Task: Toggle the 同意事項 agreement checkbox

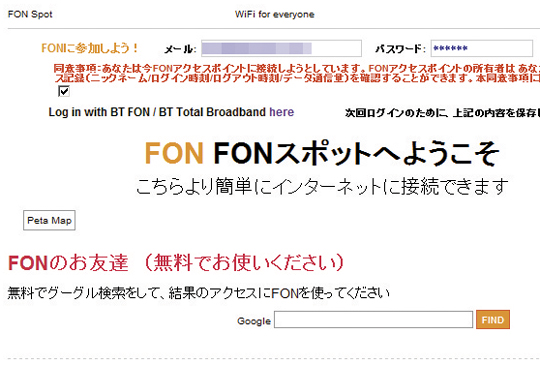Action: click(x=64, y=91)
